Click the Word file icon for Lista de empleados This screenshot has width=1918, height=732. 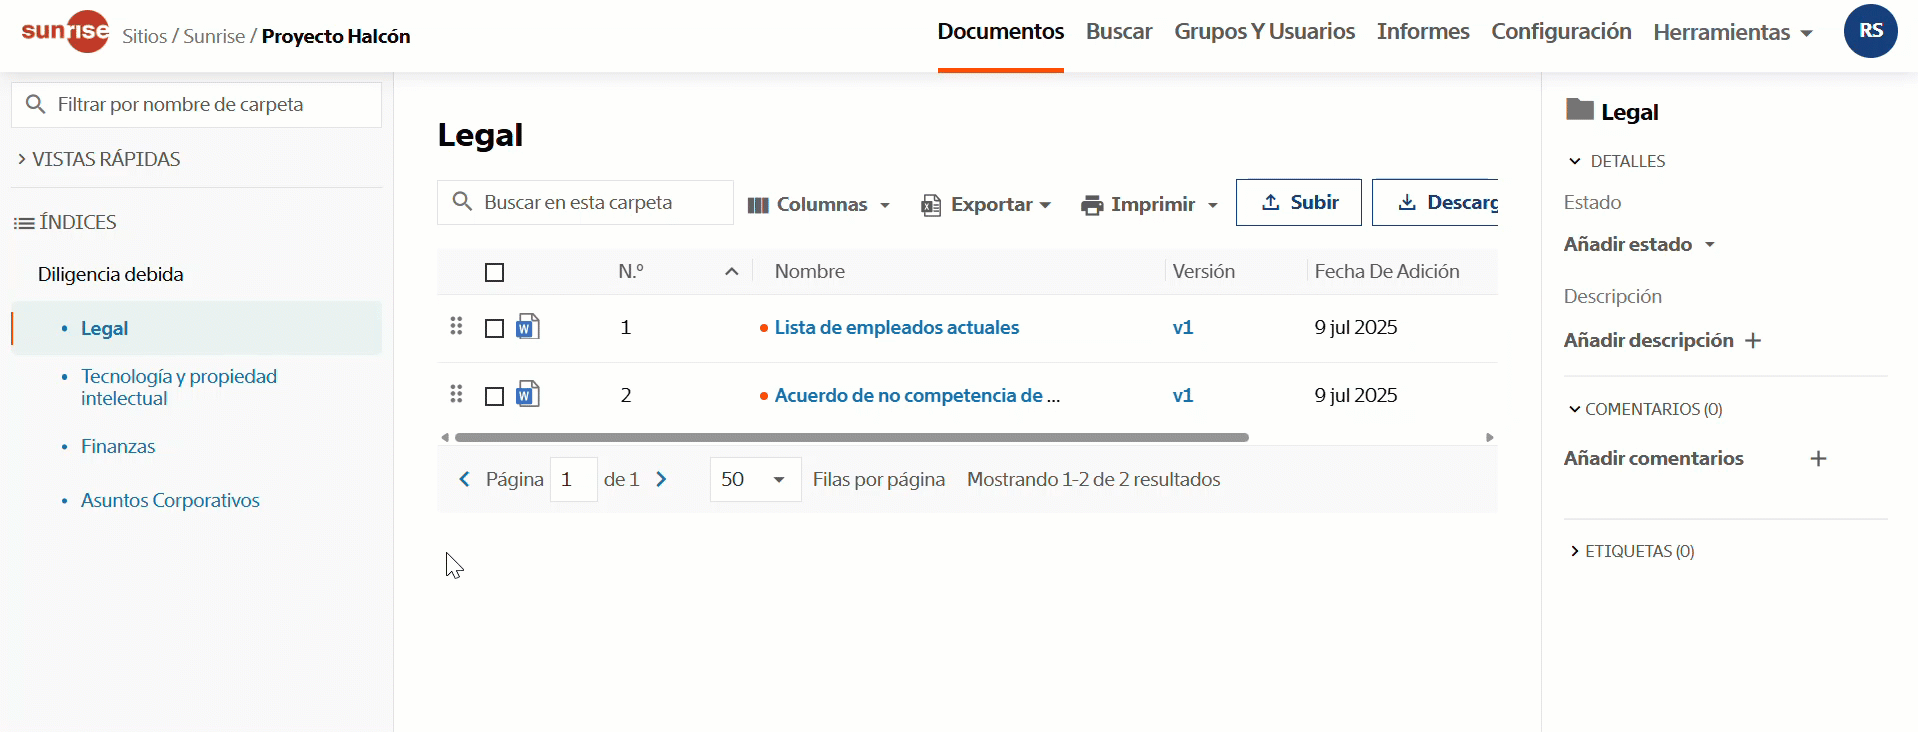point(528,327)
